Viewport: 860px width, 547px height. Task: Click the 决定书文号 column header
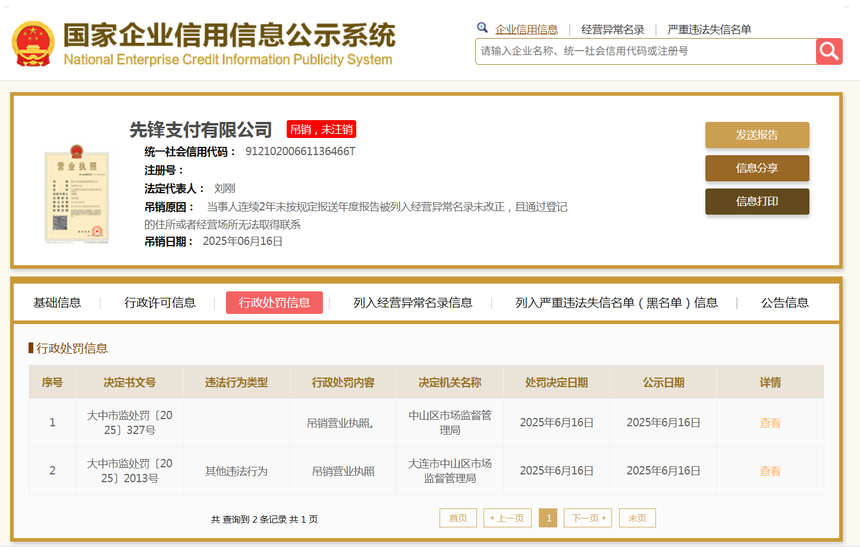[129, 382]
